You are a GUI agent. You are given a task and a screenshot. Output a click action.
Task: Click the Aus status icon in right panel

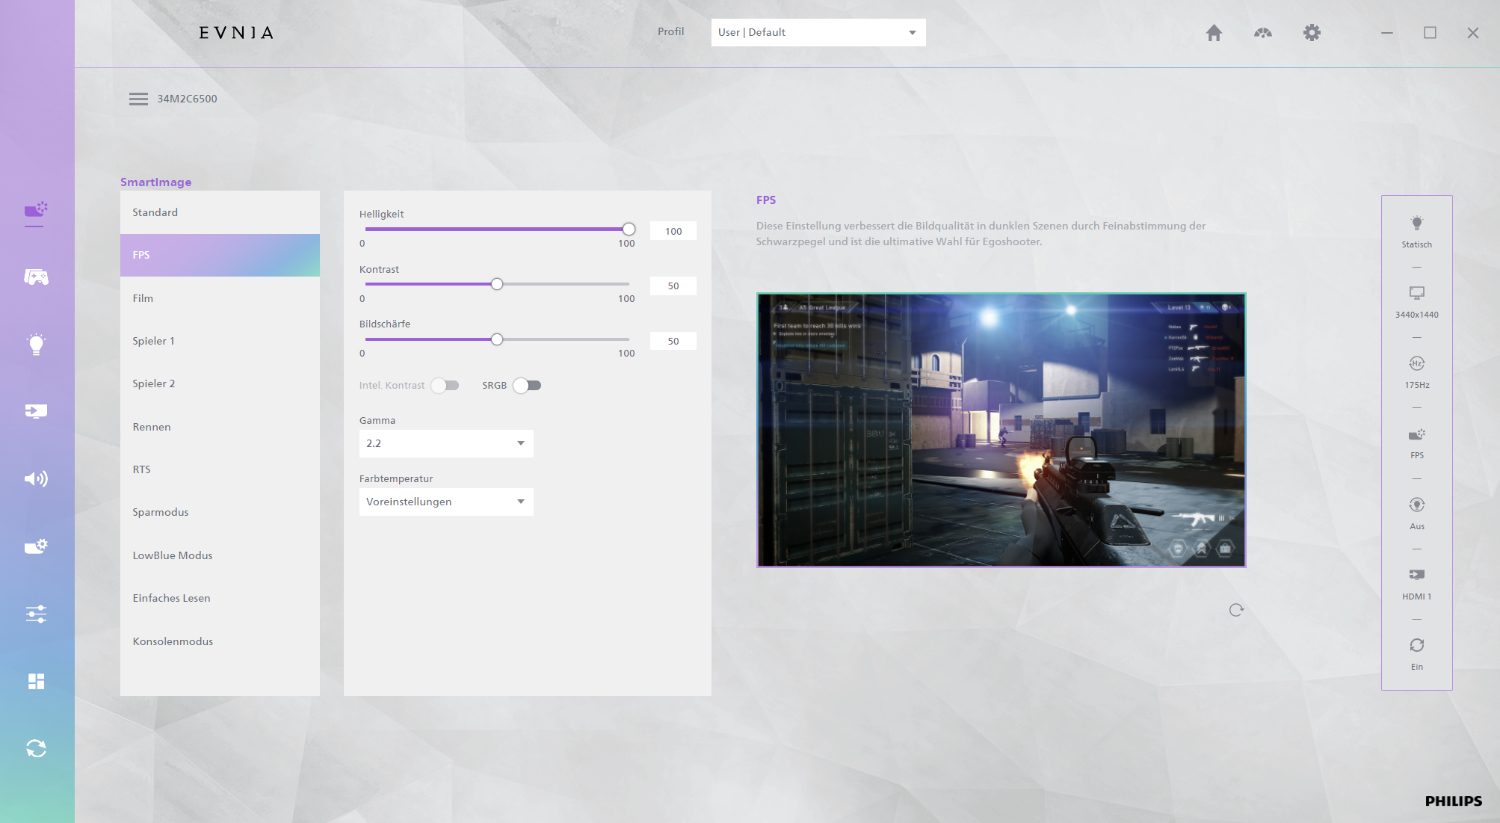(x=1417, y=505)
